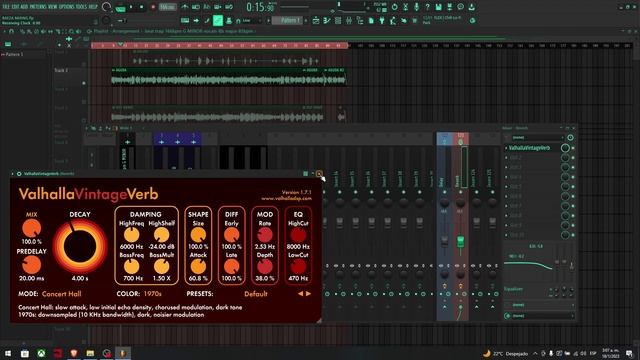Open the plugin picker plug icon

point(382,20)
